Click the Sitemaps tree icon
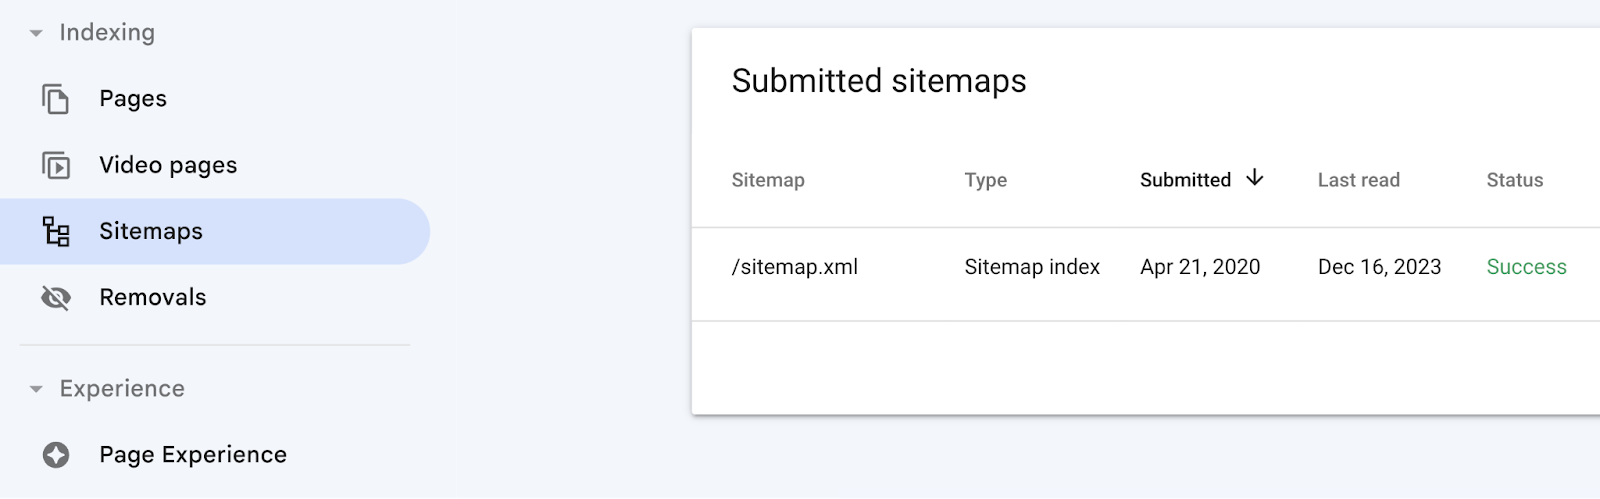The width and height of the screenshot is (1600, 499). 56,232
